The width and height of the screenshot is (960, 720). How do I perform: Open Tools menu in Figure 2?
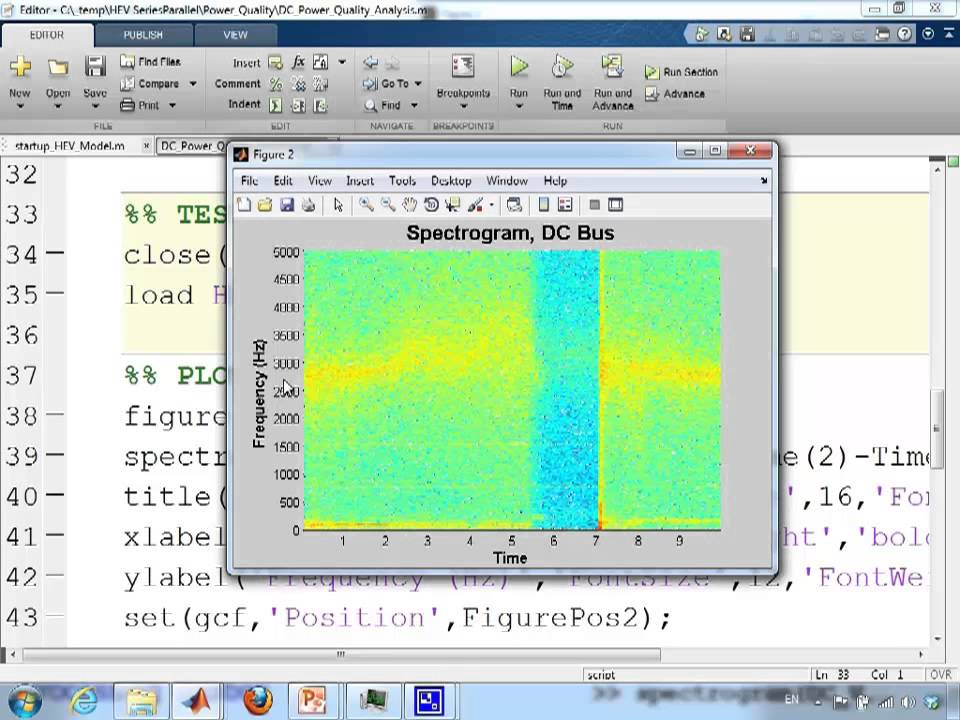pos(402,181)
